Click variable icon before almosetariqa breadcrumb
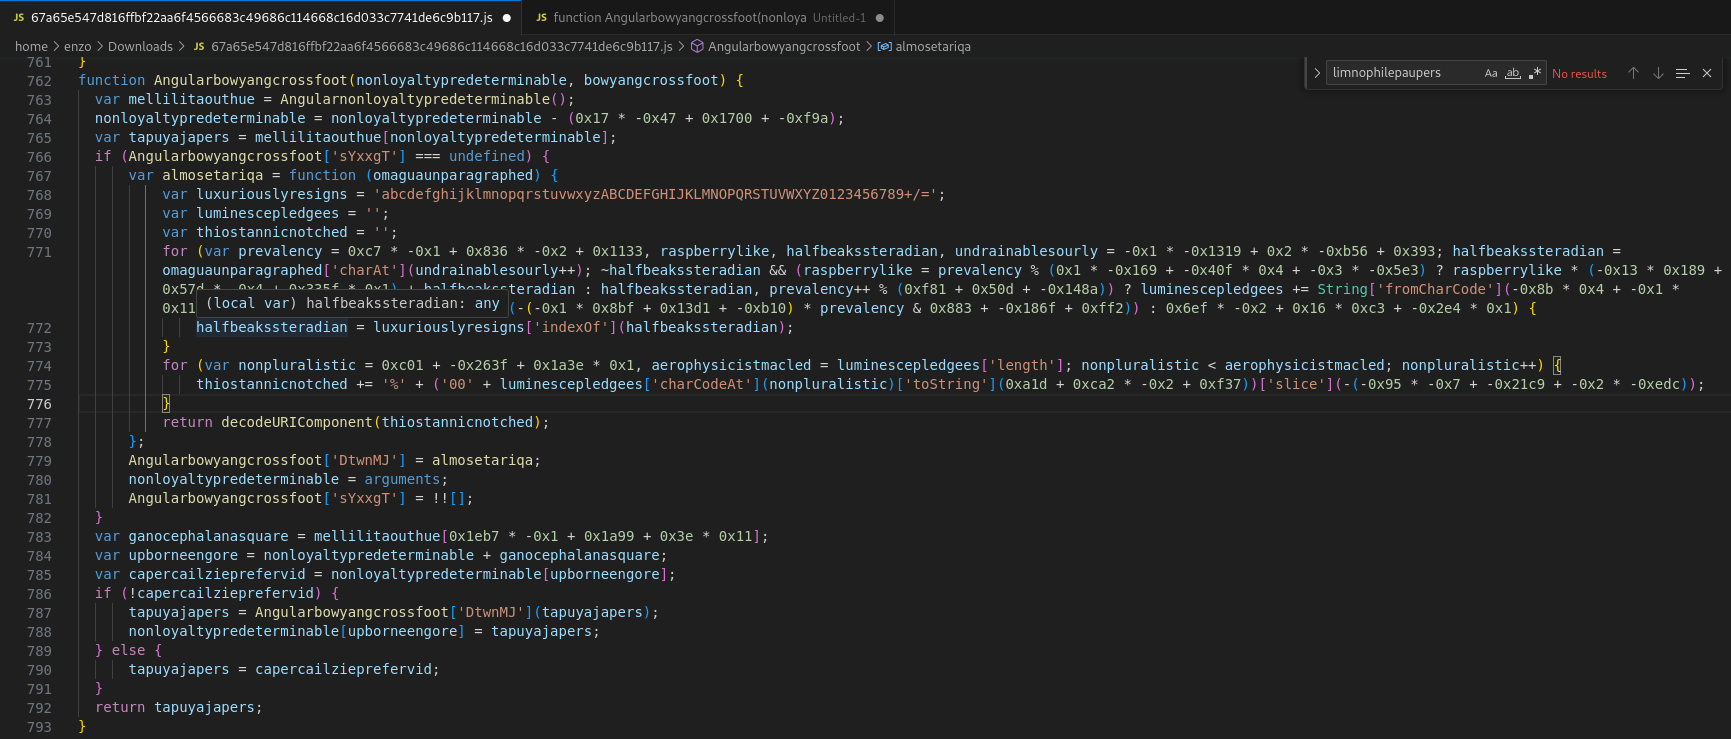 click(x=884, y=46)
